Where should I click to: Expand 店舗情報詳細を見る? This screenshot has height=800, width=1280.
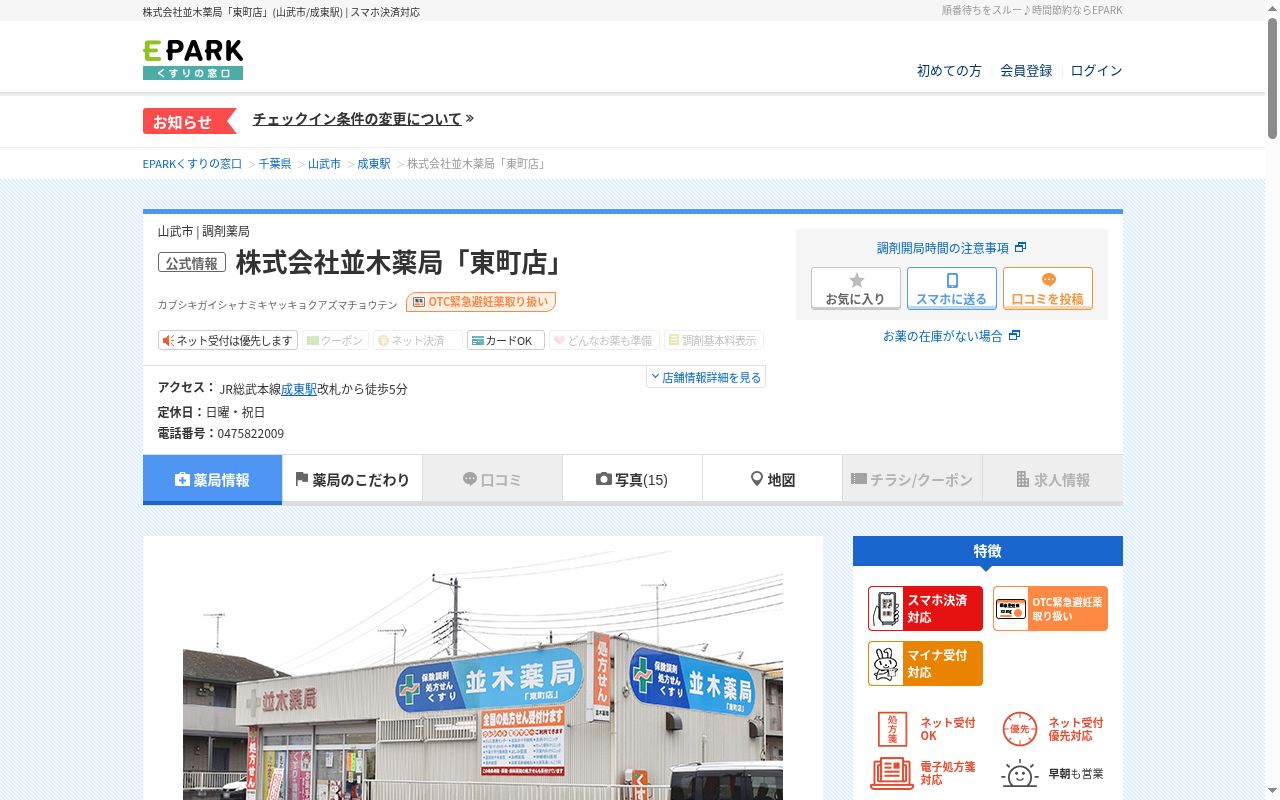[706, 377]
